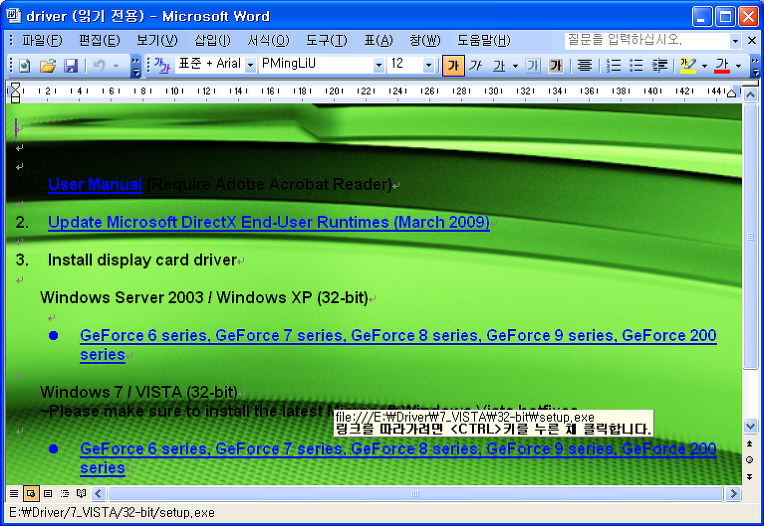
Task: Create a new blank document
Action: click(24, 65)
